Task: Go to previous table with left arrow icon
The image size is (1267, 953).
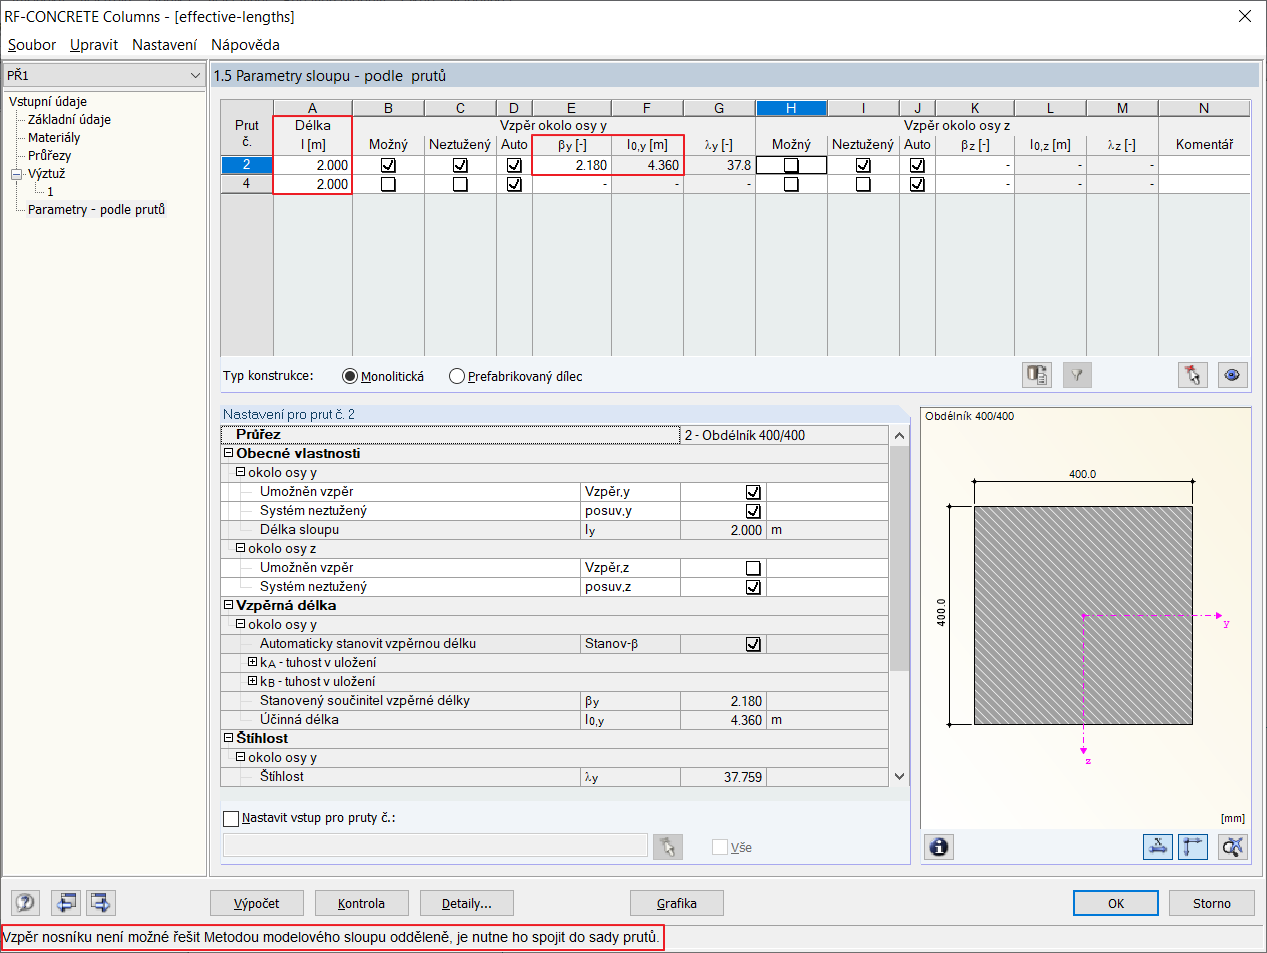Action: pyautogui.click(x=66, y=903)
